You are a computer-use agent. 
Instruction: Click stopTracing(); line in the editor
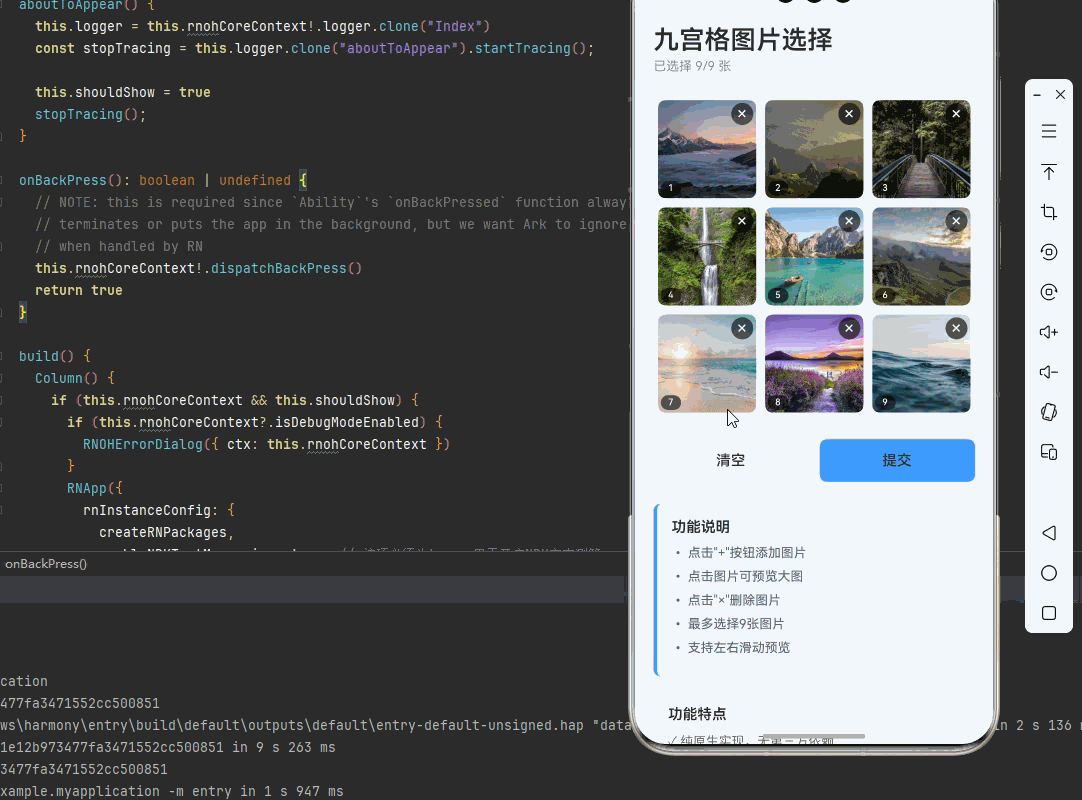(90, 114)
